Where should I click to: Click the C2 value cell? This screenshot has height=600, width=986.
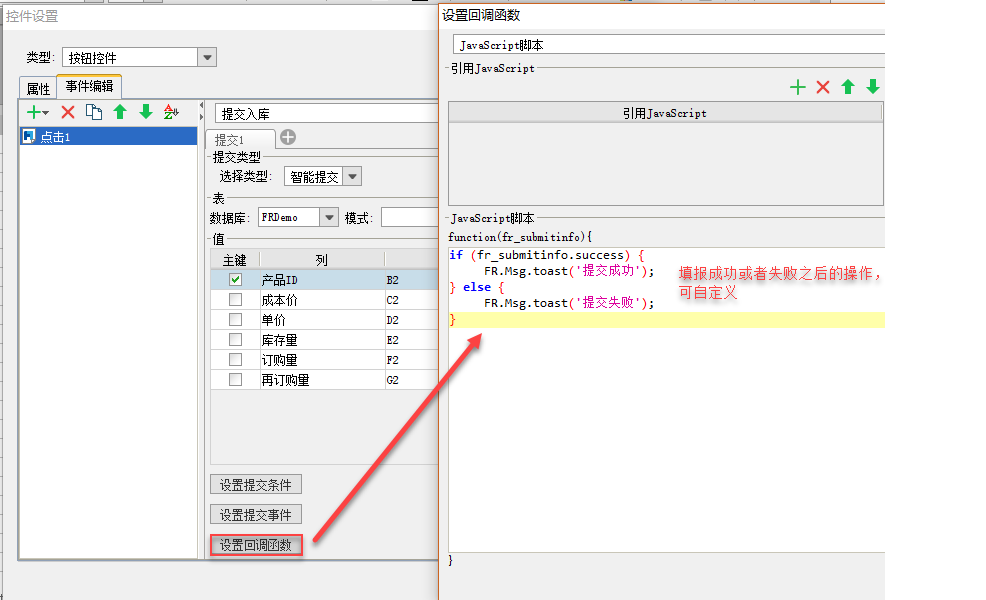coord(411,299)
